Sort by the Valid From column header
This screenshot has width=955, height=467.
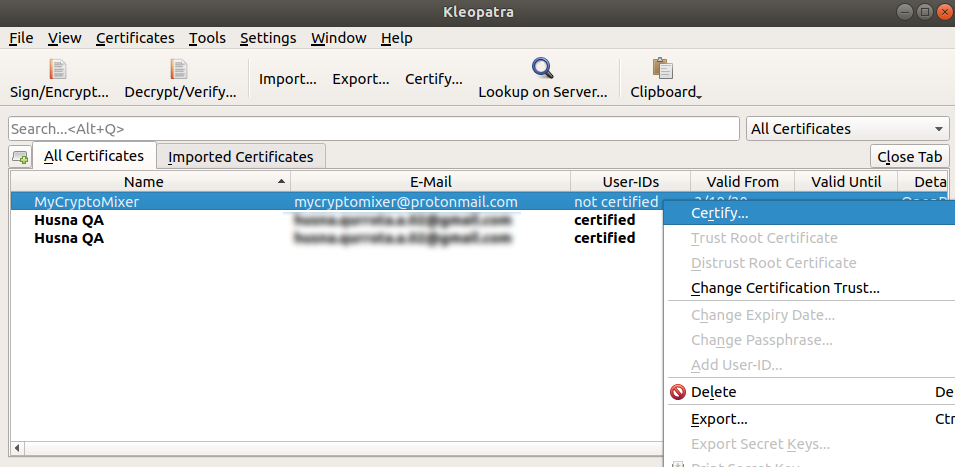tap(742, 181)
